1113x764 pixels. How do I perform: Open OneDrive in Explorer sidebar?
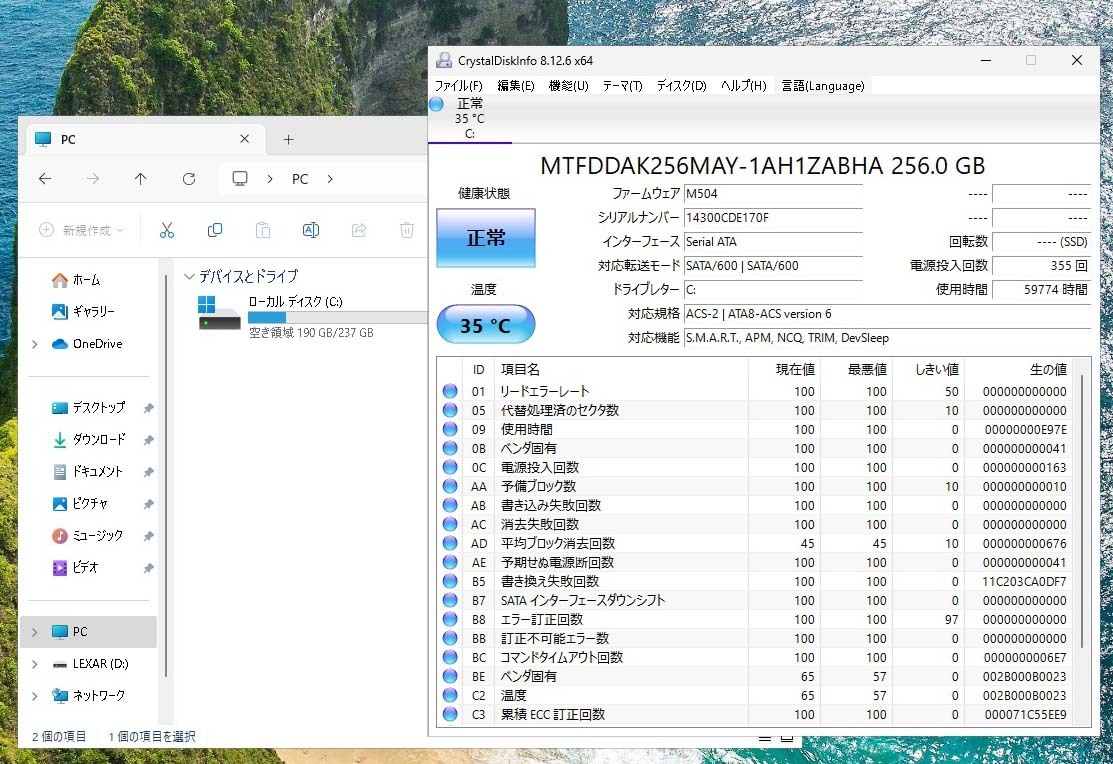point(87,344)
